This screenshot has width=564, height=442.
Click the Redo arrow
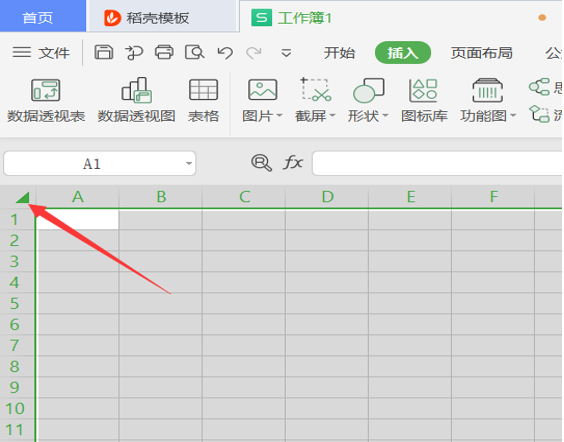pyautogui.click(x=254, y=53)
